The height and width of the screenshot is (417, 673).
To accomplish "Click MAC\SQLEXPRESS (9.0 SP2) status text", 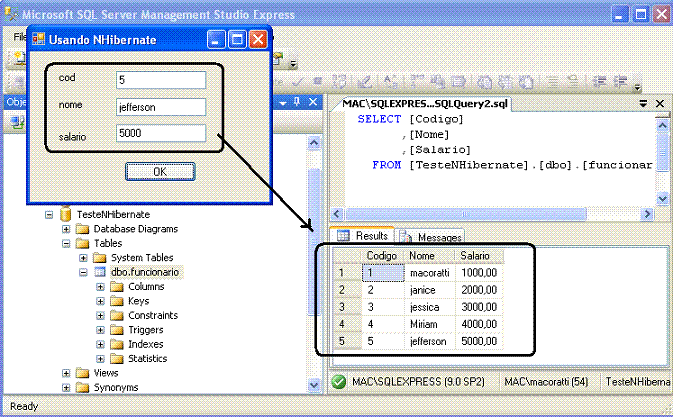I will 418,382.
